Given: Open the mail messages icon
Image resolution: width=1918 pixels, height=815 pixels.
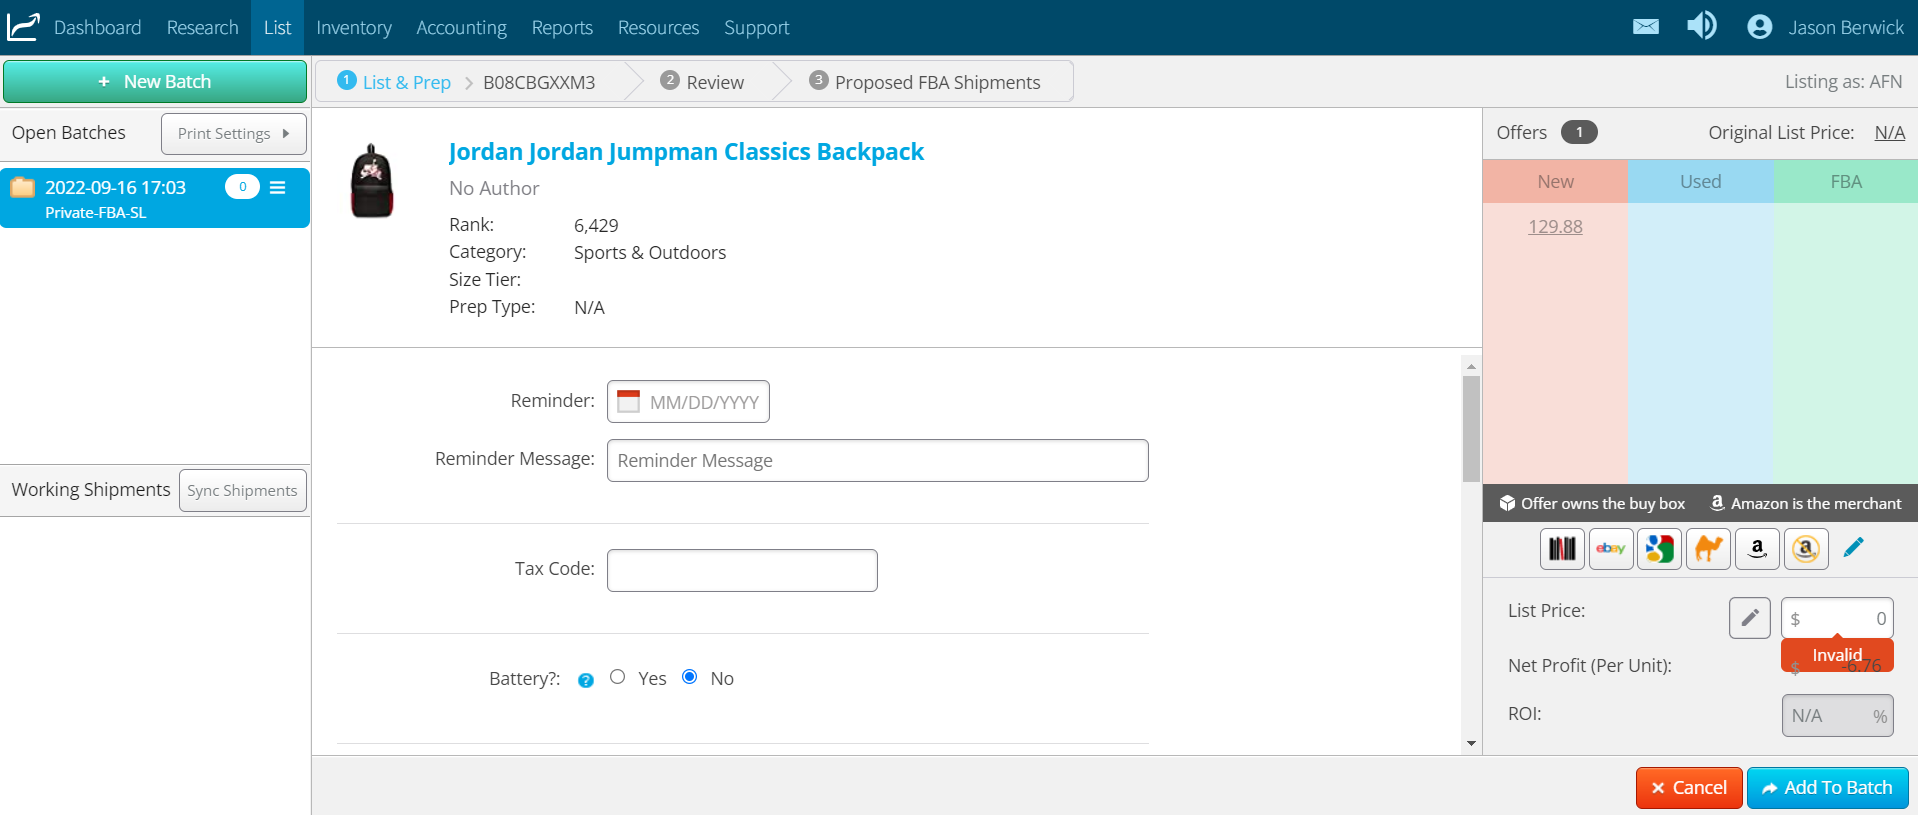Looking at the screenshot, I should [x=1646, y=27].
